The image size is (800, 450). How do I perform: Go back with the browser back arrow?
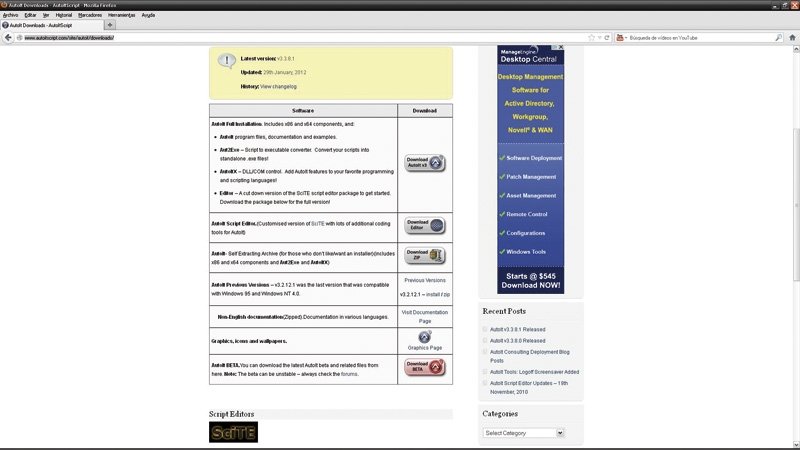click(x=8, y=37)
